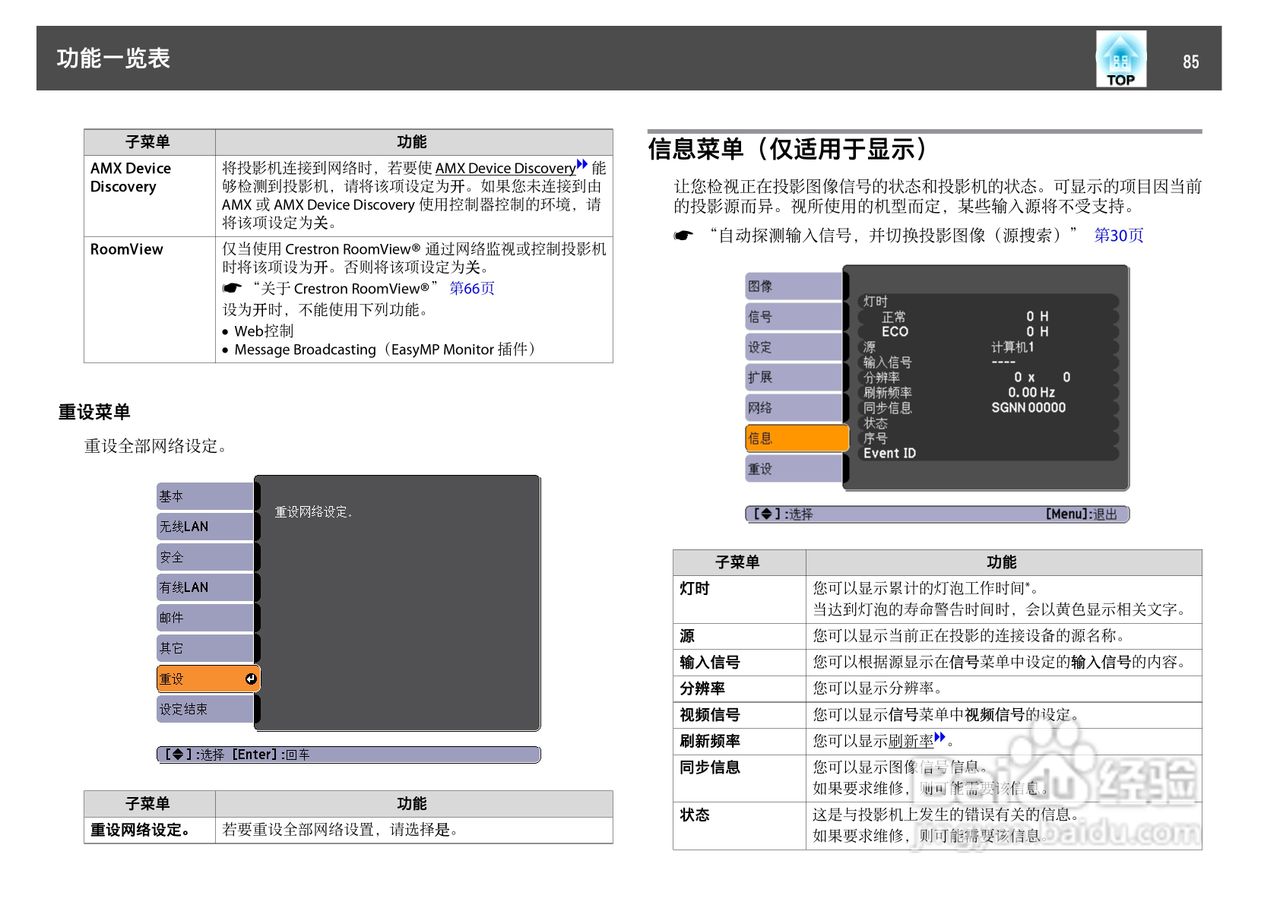Click the page number 85
This screenshot has width=1280, height=905.
[x=1190, y=62]
